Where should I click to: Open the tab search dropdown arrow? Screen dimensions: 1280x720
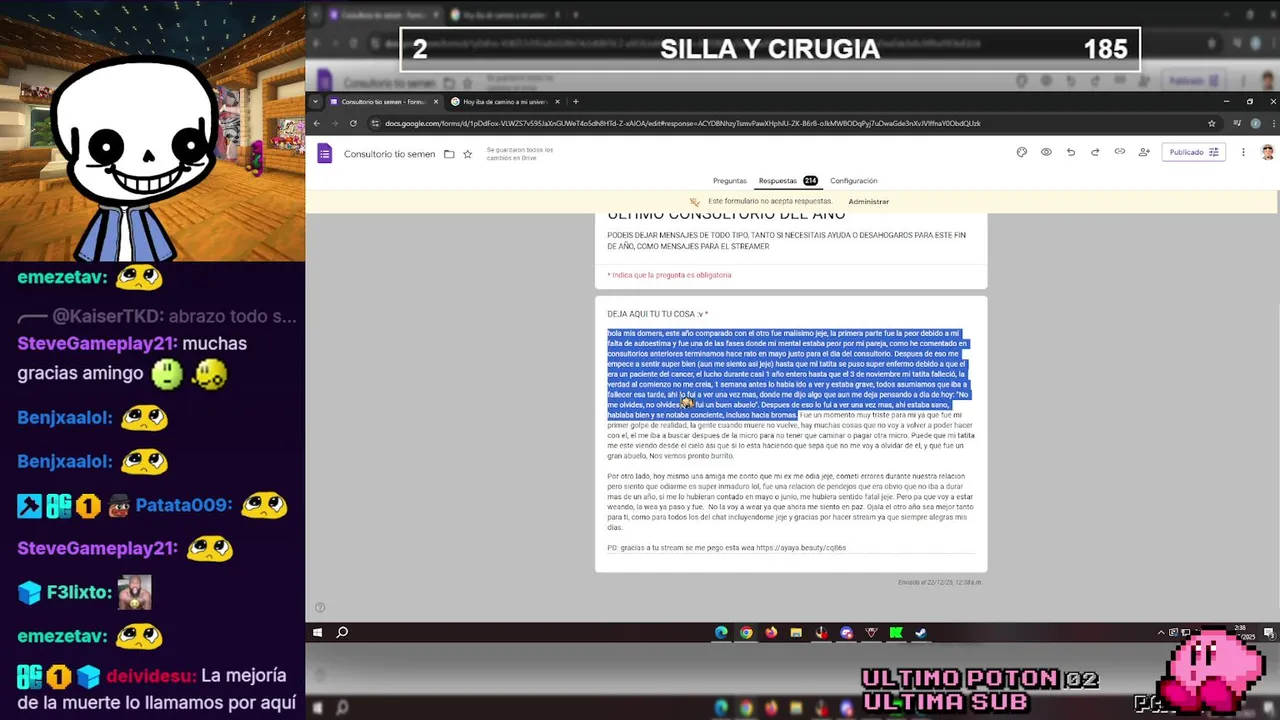316,101
